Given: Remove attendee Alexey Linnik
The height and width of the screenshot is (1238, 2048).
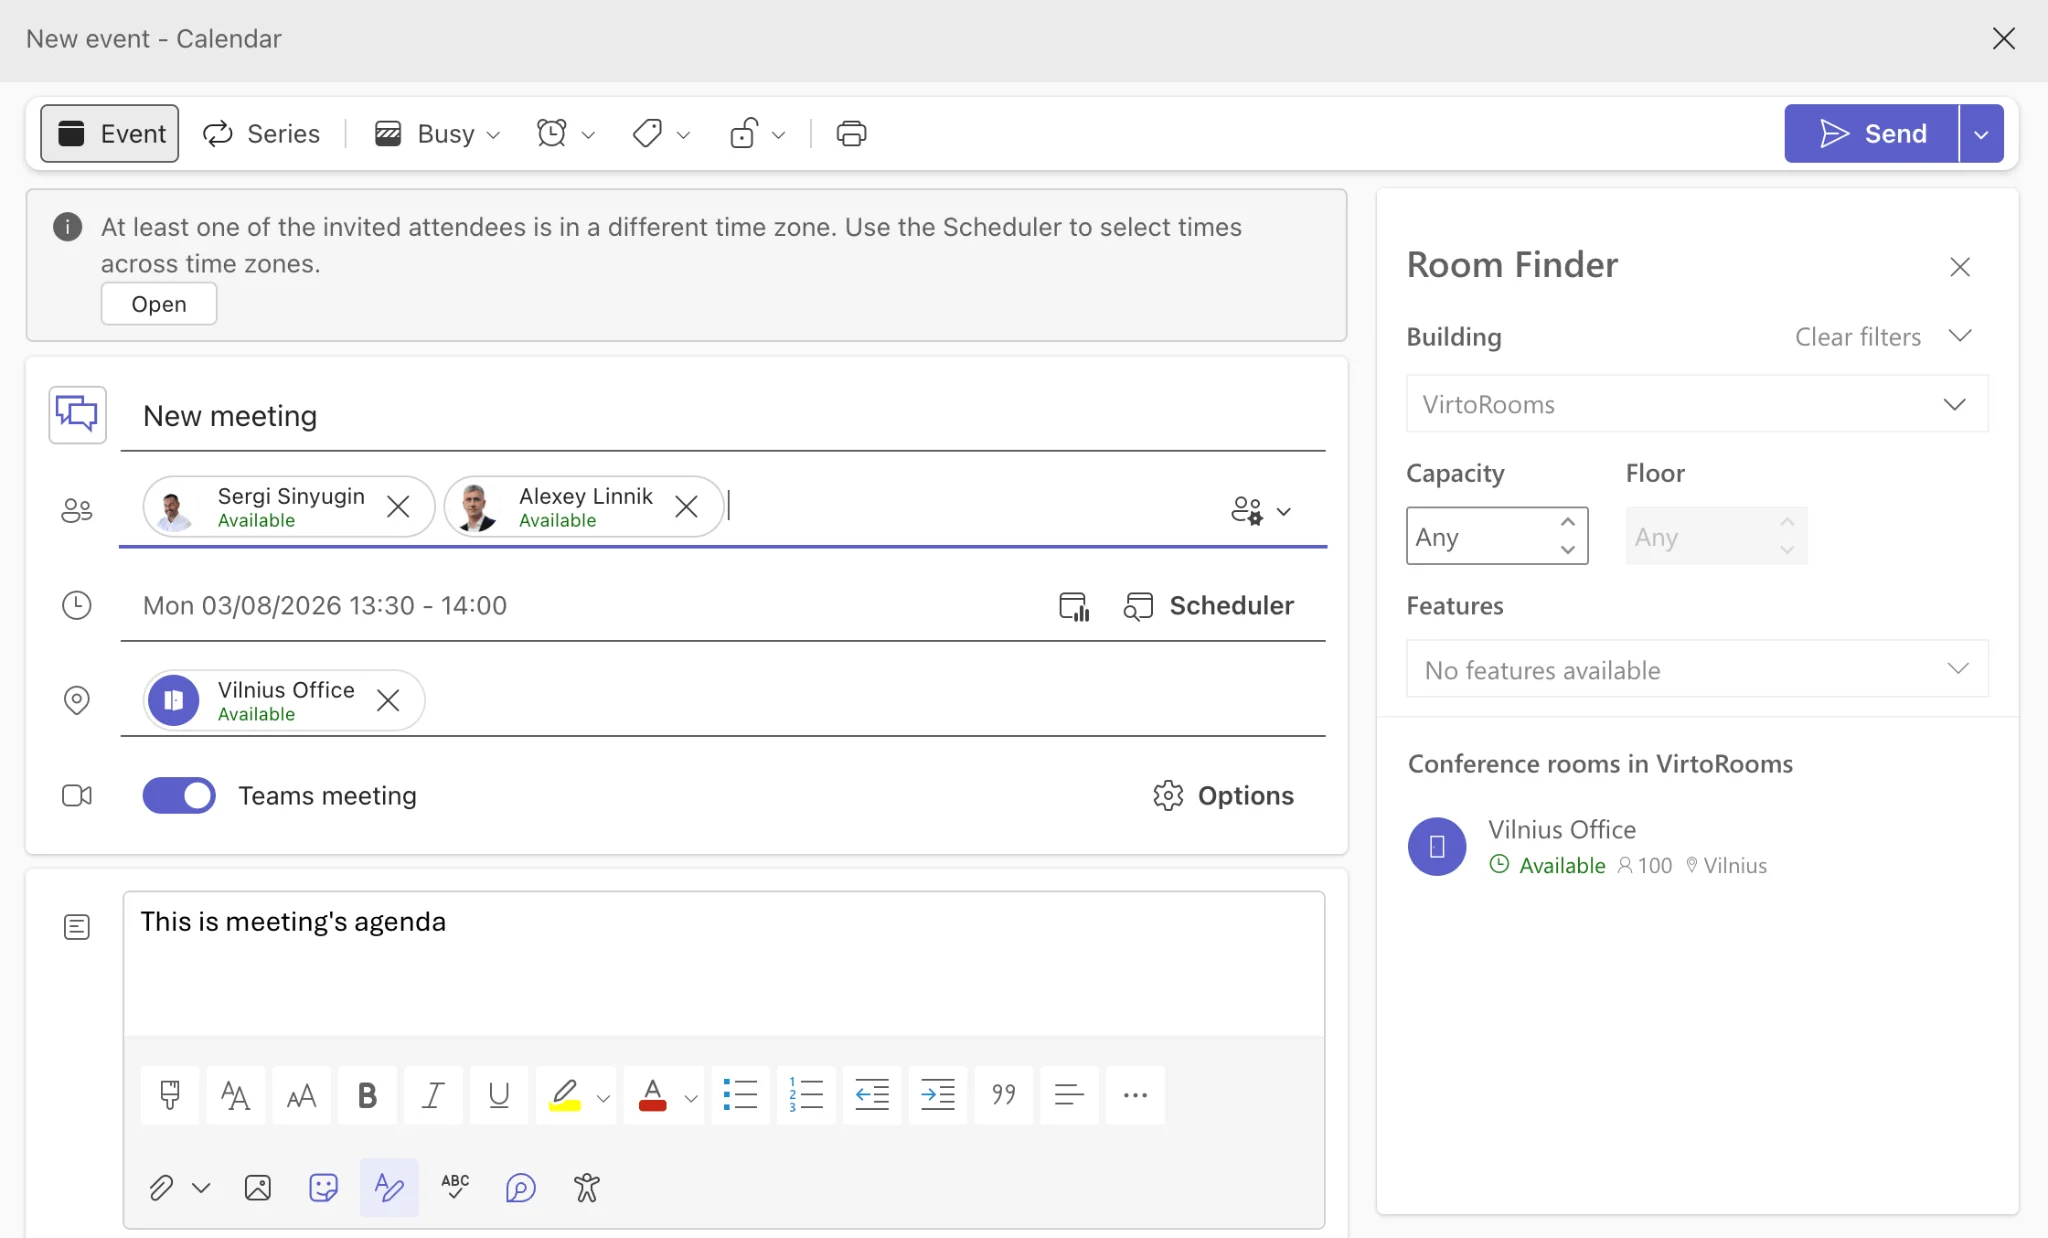Looking at the screenshot, I should tap(686, 507).
